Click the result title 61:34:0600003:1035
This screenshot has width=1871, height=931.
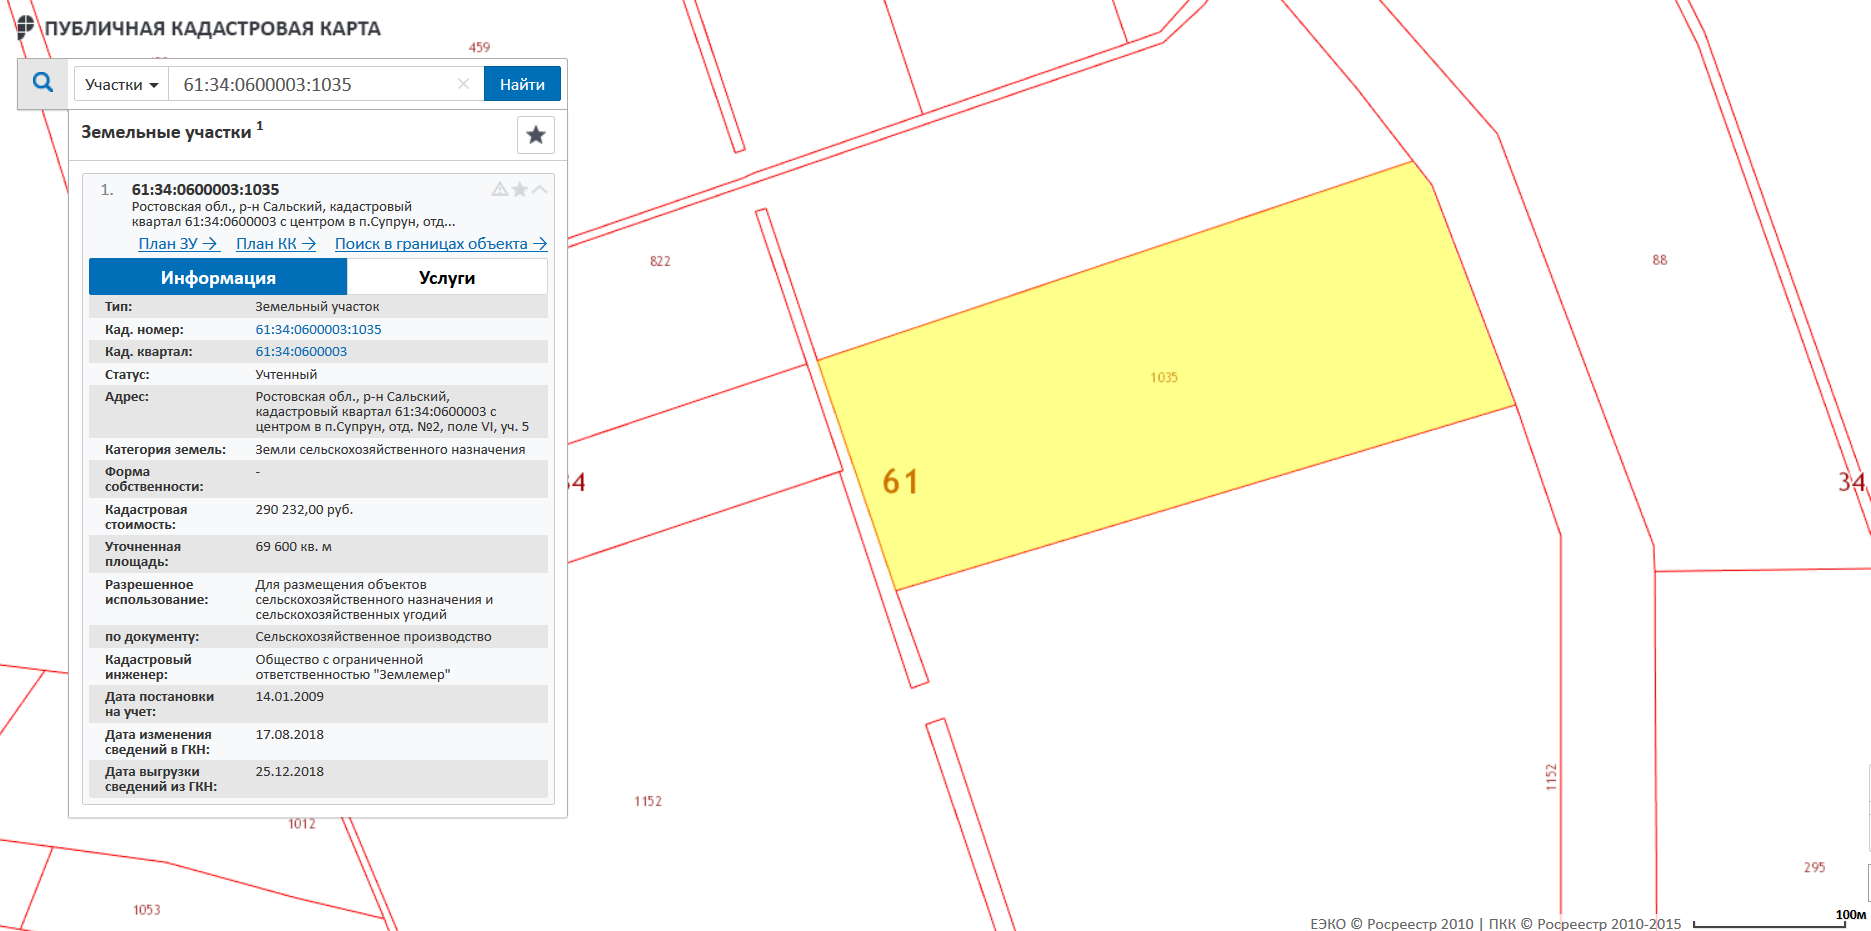pyautogui.click(x=205, y=189)
